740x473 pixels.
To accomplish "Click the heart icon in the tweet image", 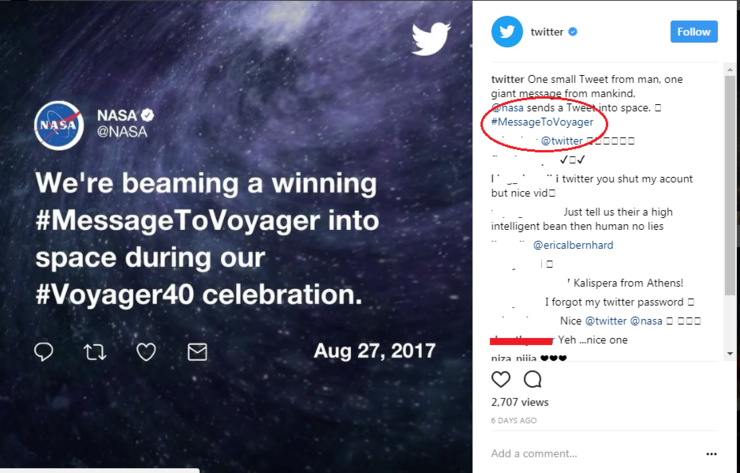I will tap(146, 351).
